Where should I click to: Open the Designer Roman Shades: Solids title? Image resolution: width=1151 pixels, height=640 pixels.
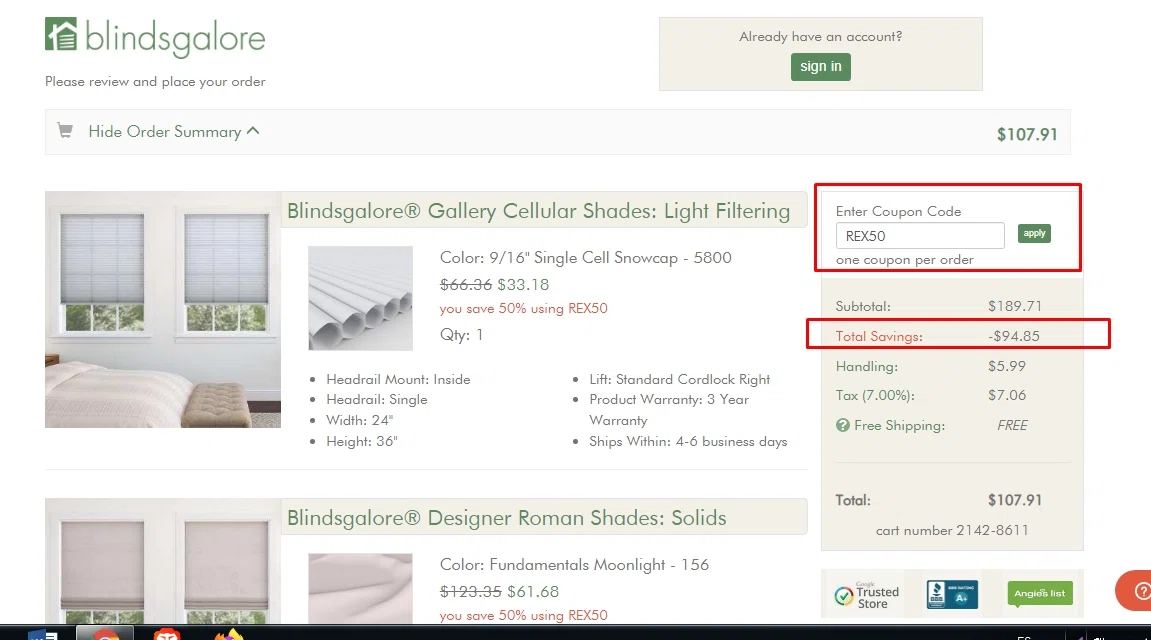(x=506, y=518)
